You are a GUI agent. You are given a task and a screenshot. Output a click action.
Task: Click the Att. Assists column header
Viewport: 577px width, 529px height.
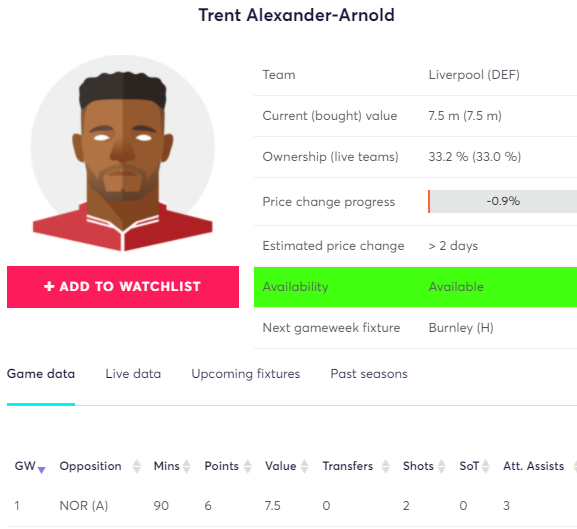click(533, 466)
